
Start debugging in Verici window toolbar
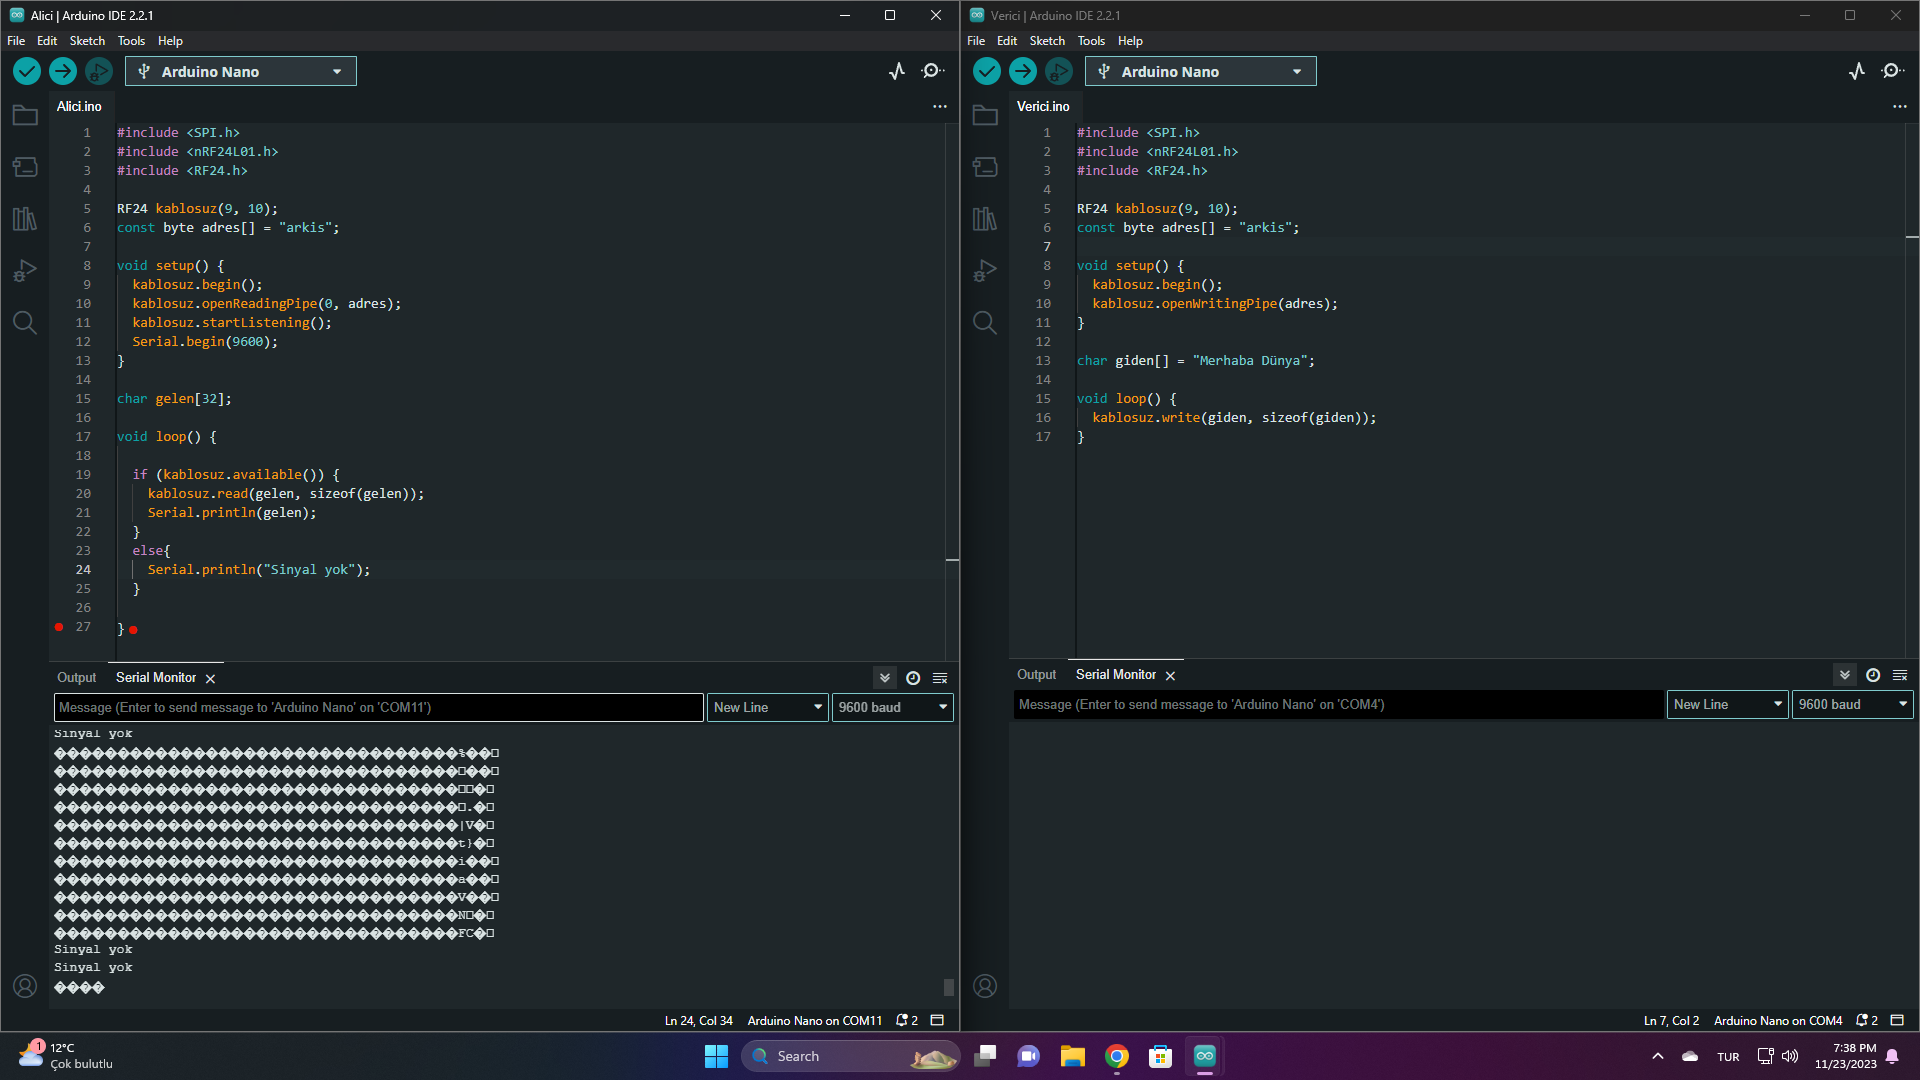pos(1058,71)
